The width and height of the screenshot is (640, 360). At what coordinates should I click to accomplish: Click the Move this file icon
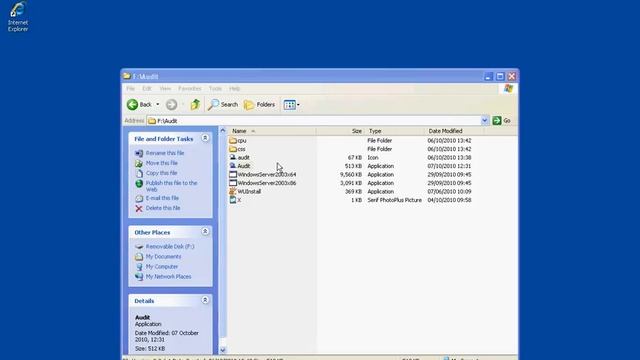(x=139, y=163)
